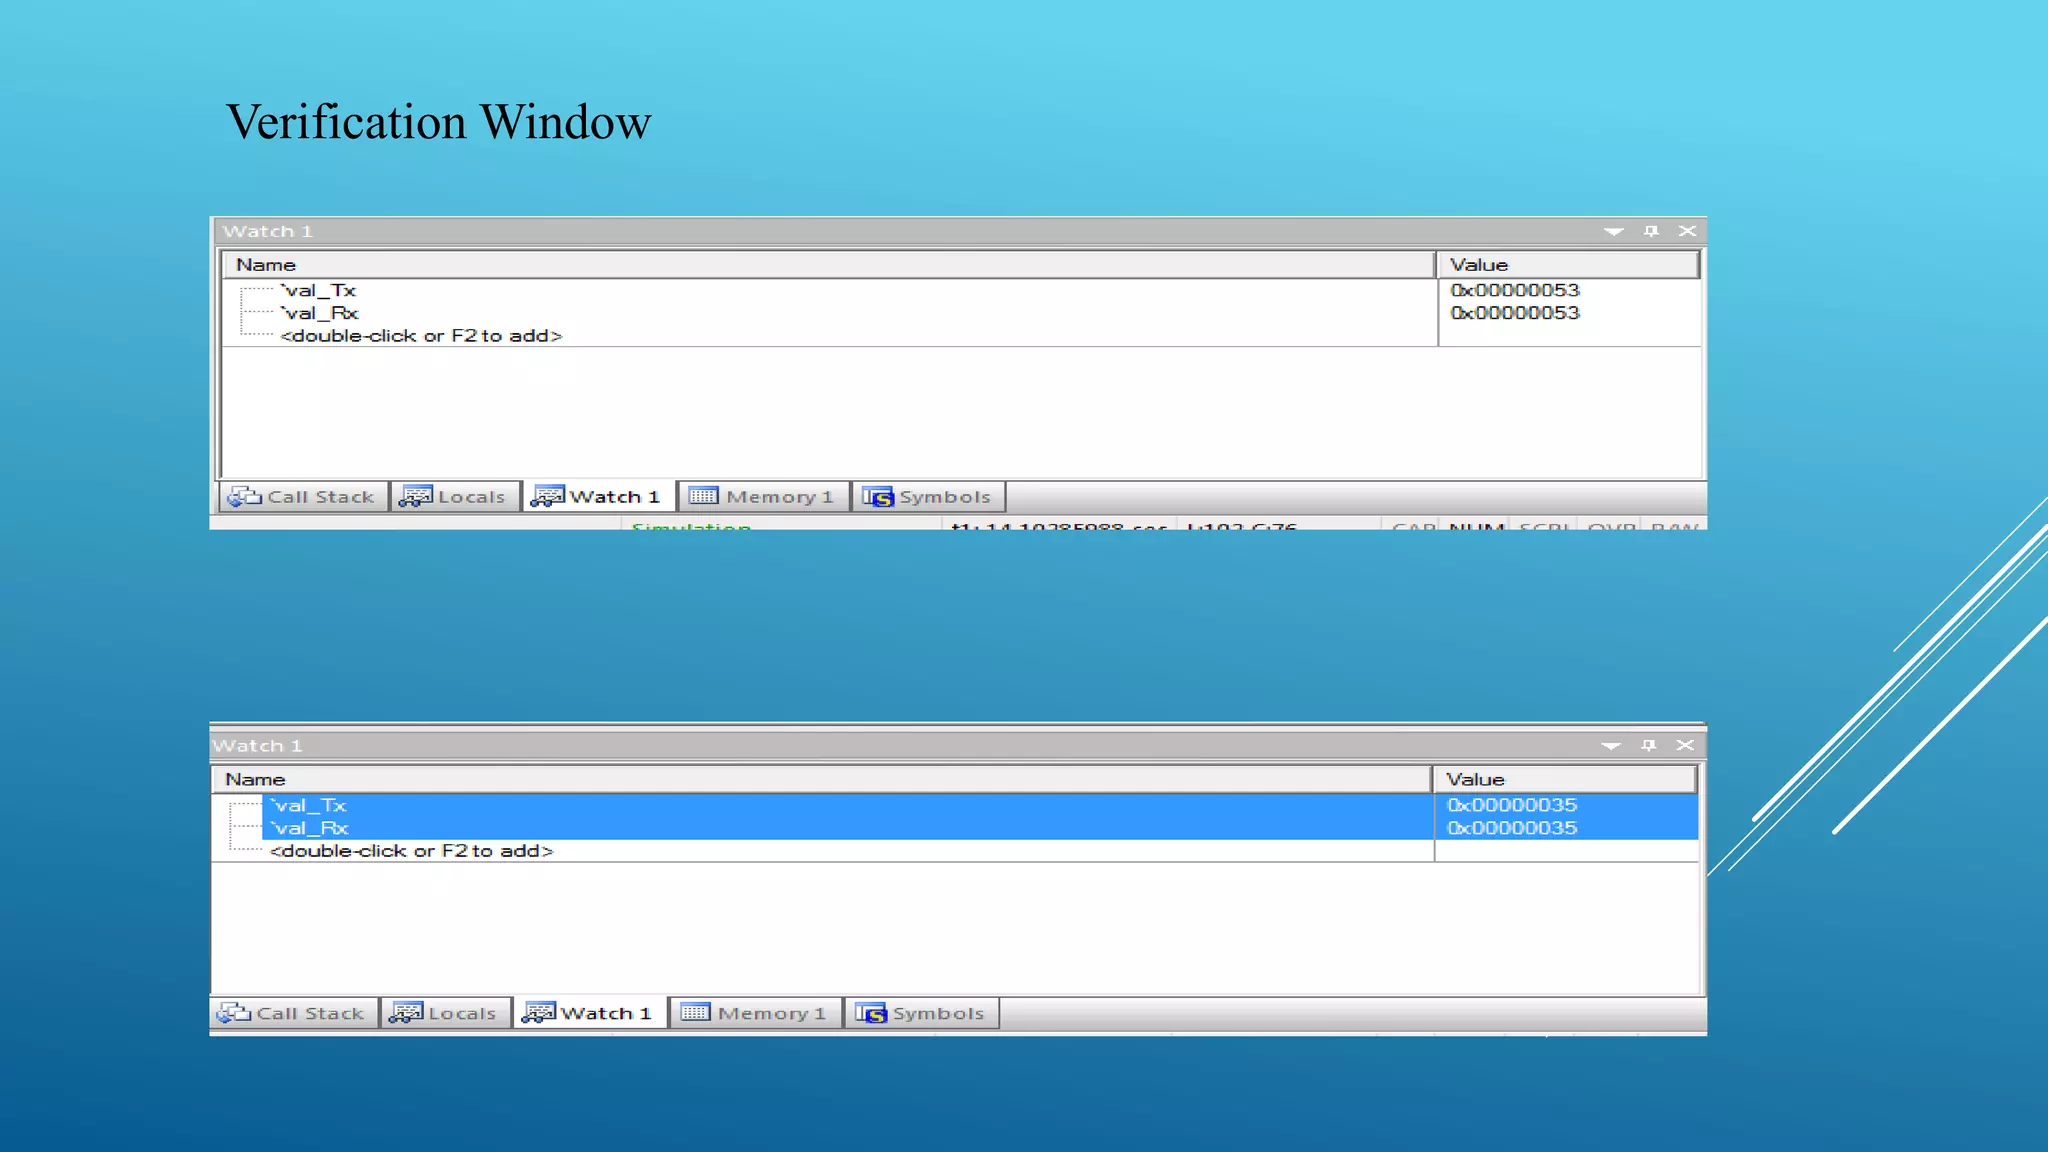Image resolution: width=2048 pixels, height=1152 pixels.
Task: Click Memory 1 icon in upper window
Action: click(x=703, y=497)
